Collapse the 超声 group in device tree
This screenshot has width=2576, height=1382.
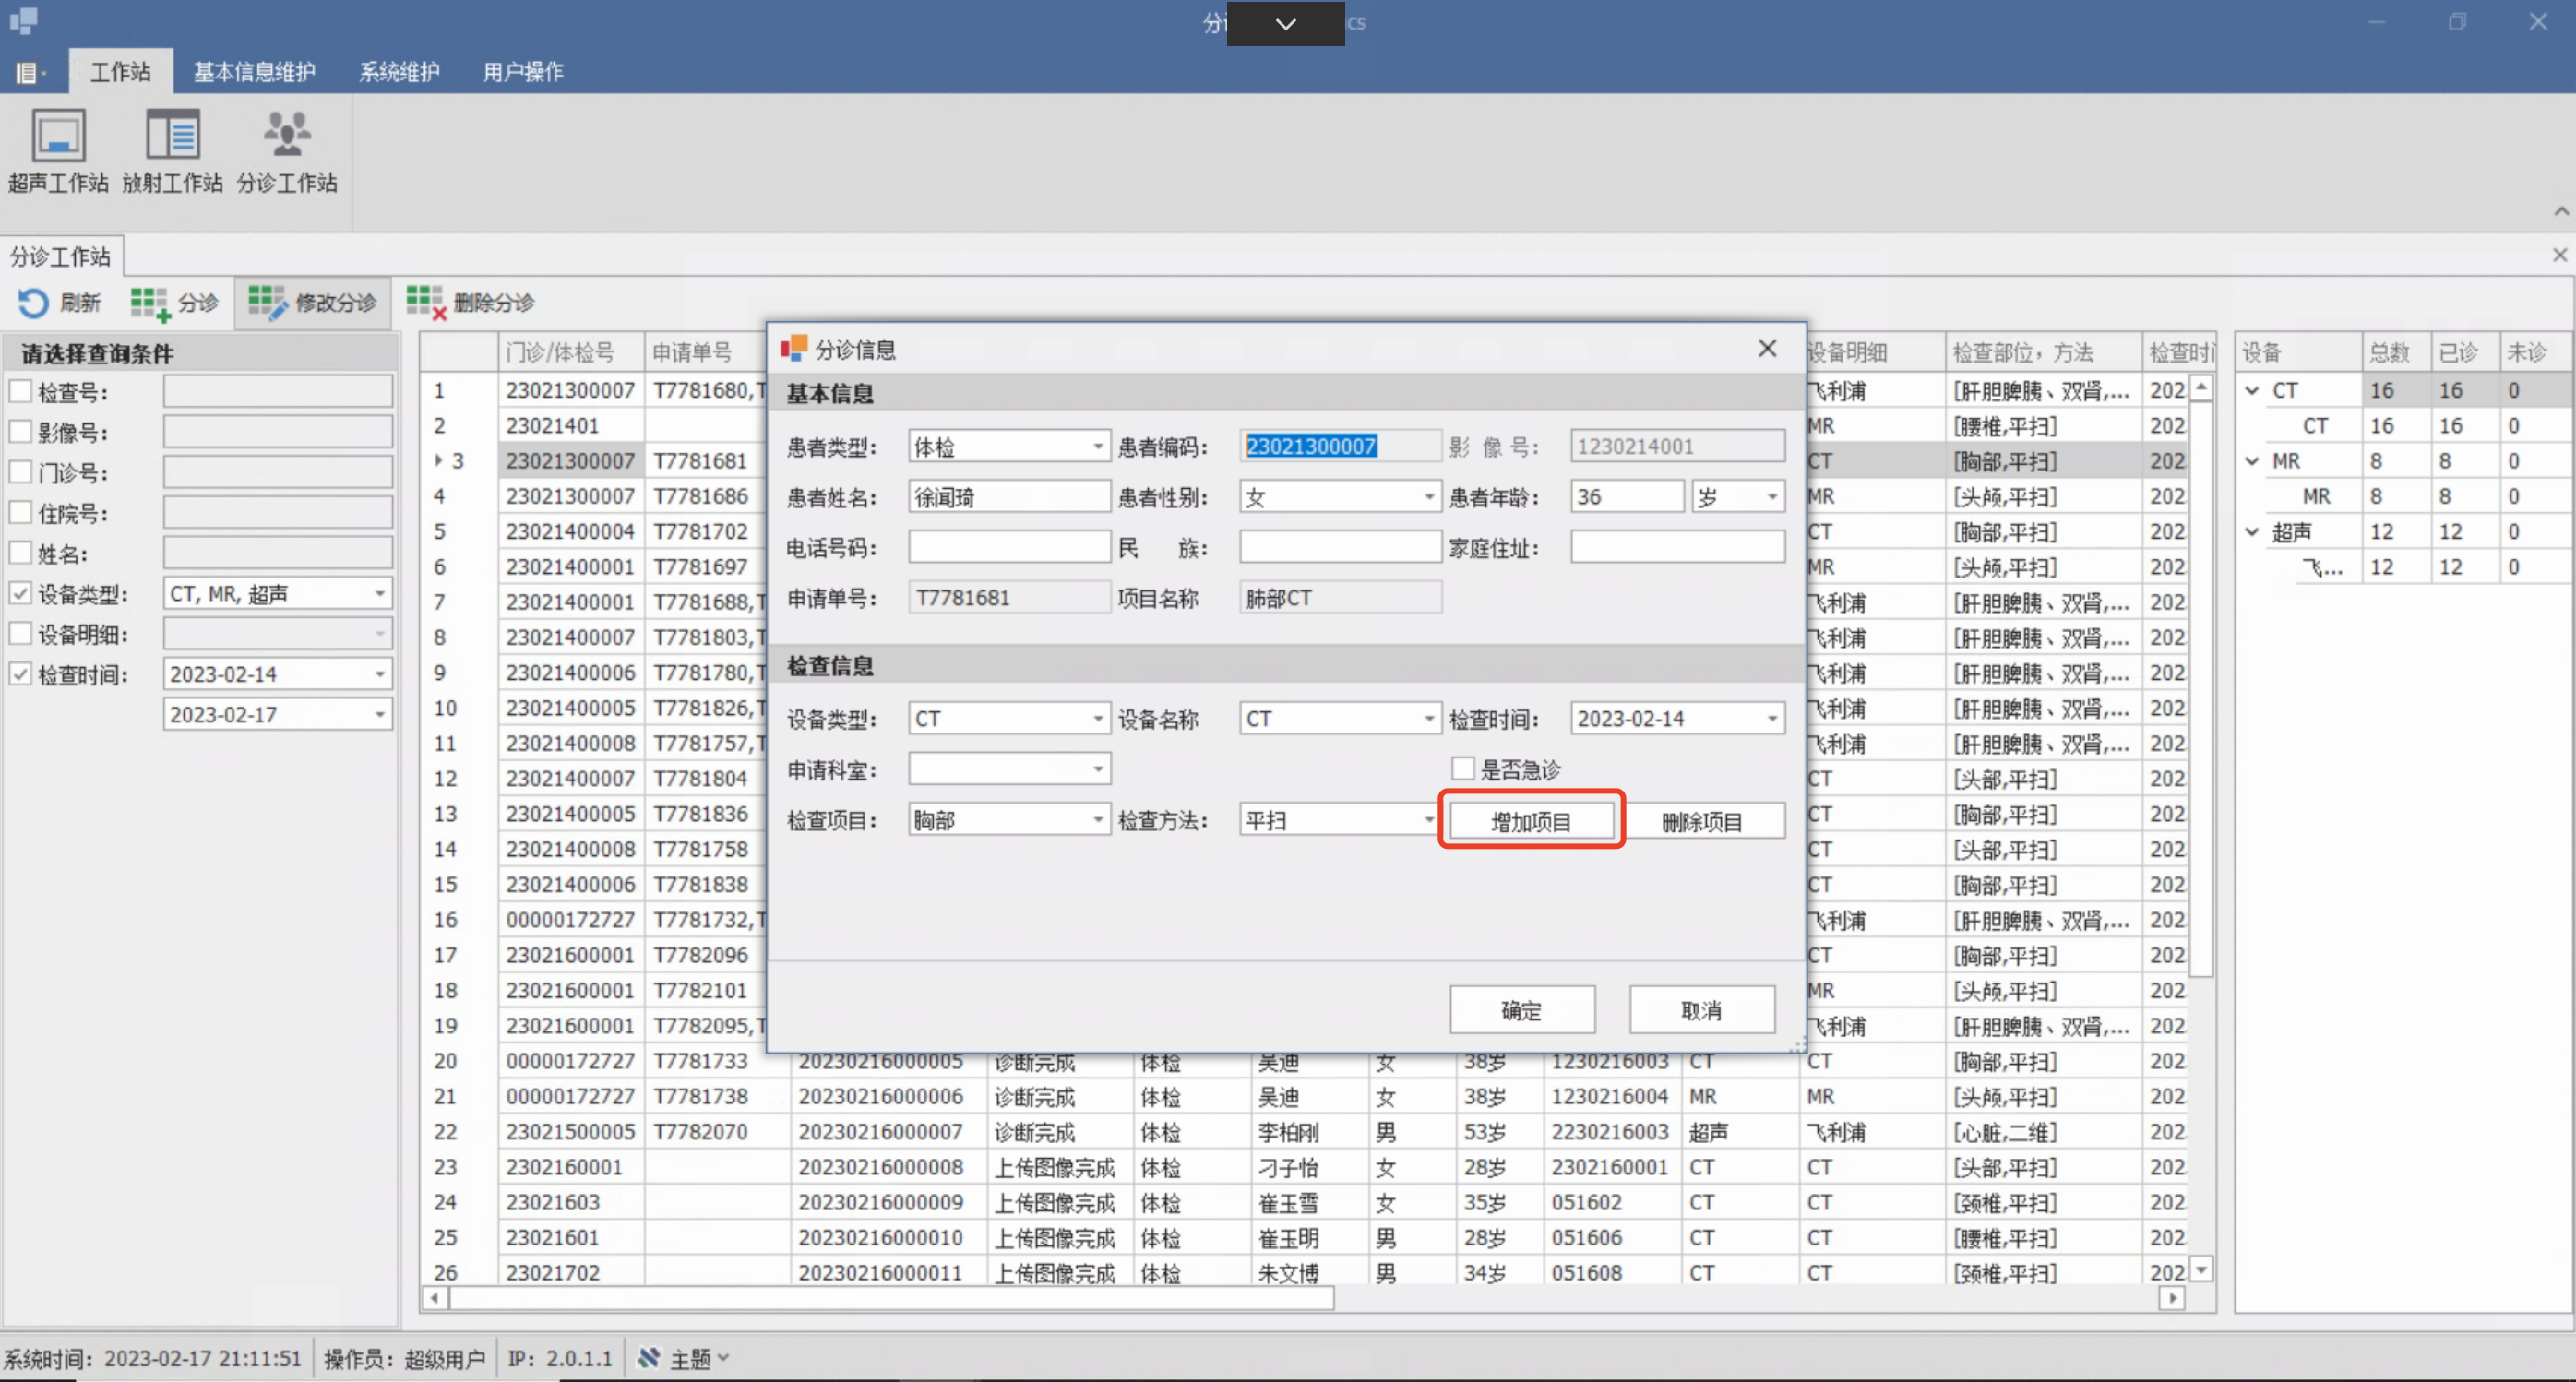tap(2252, 532)
